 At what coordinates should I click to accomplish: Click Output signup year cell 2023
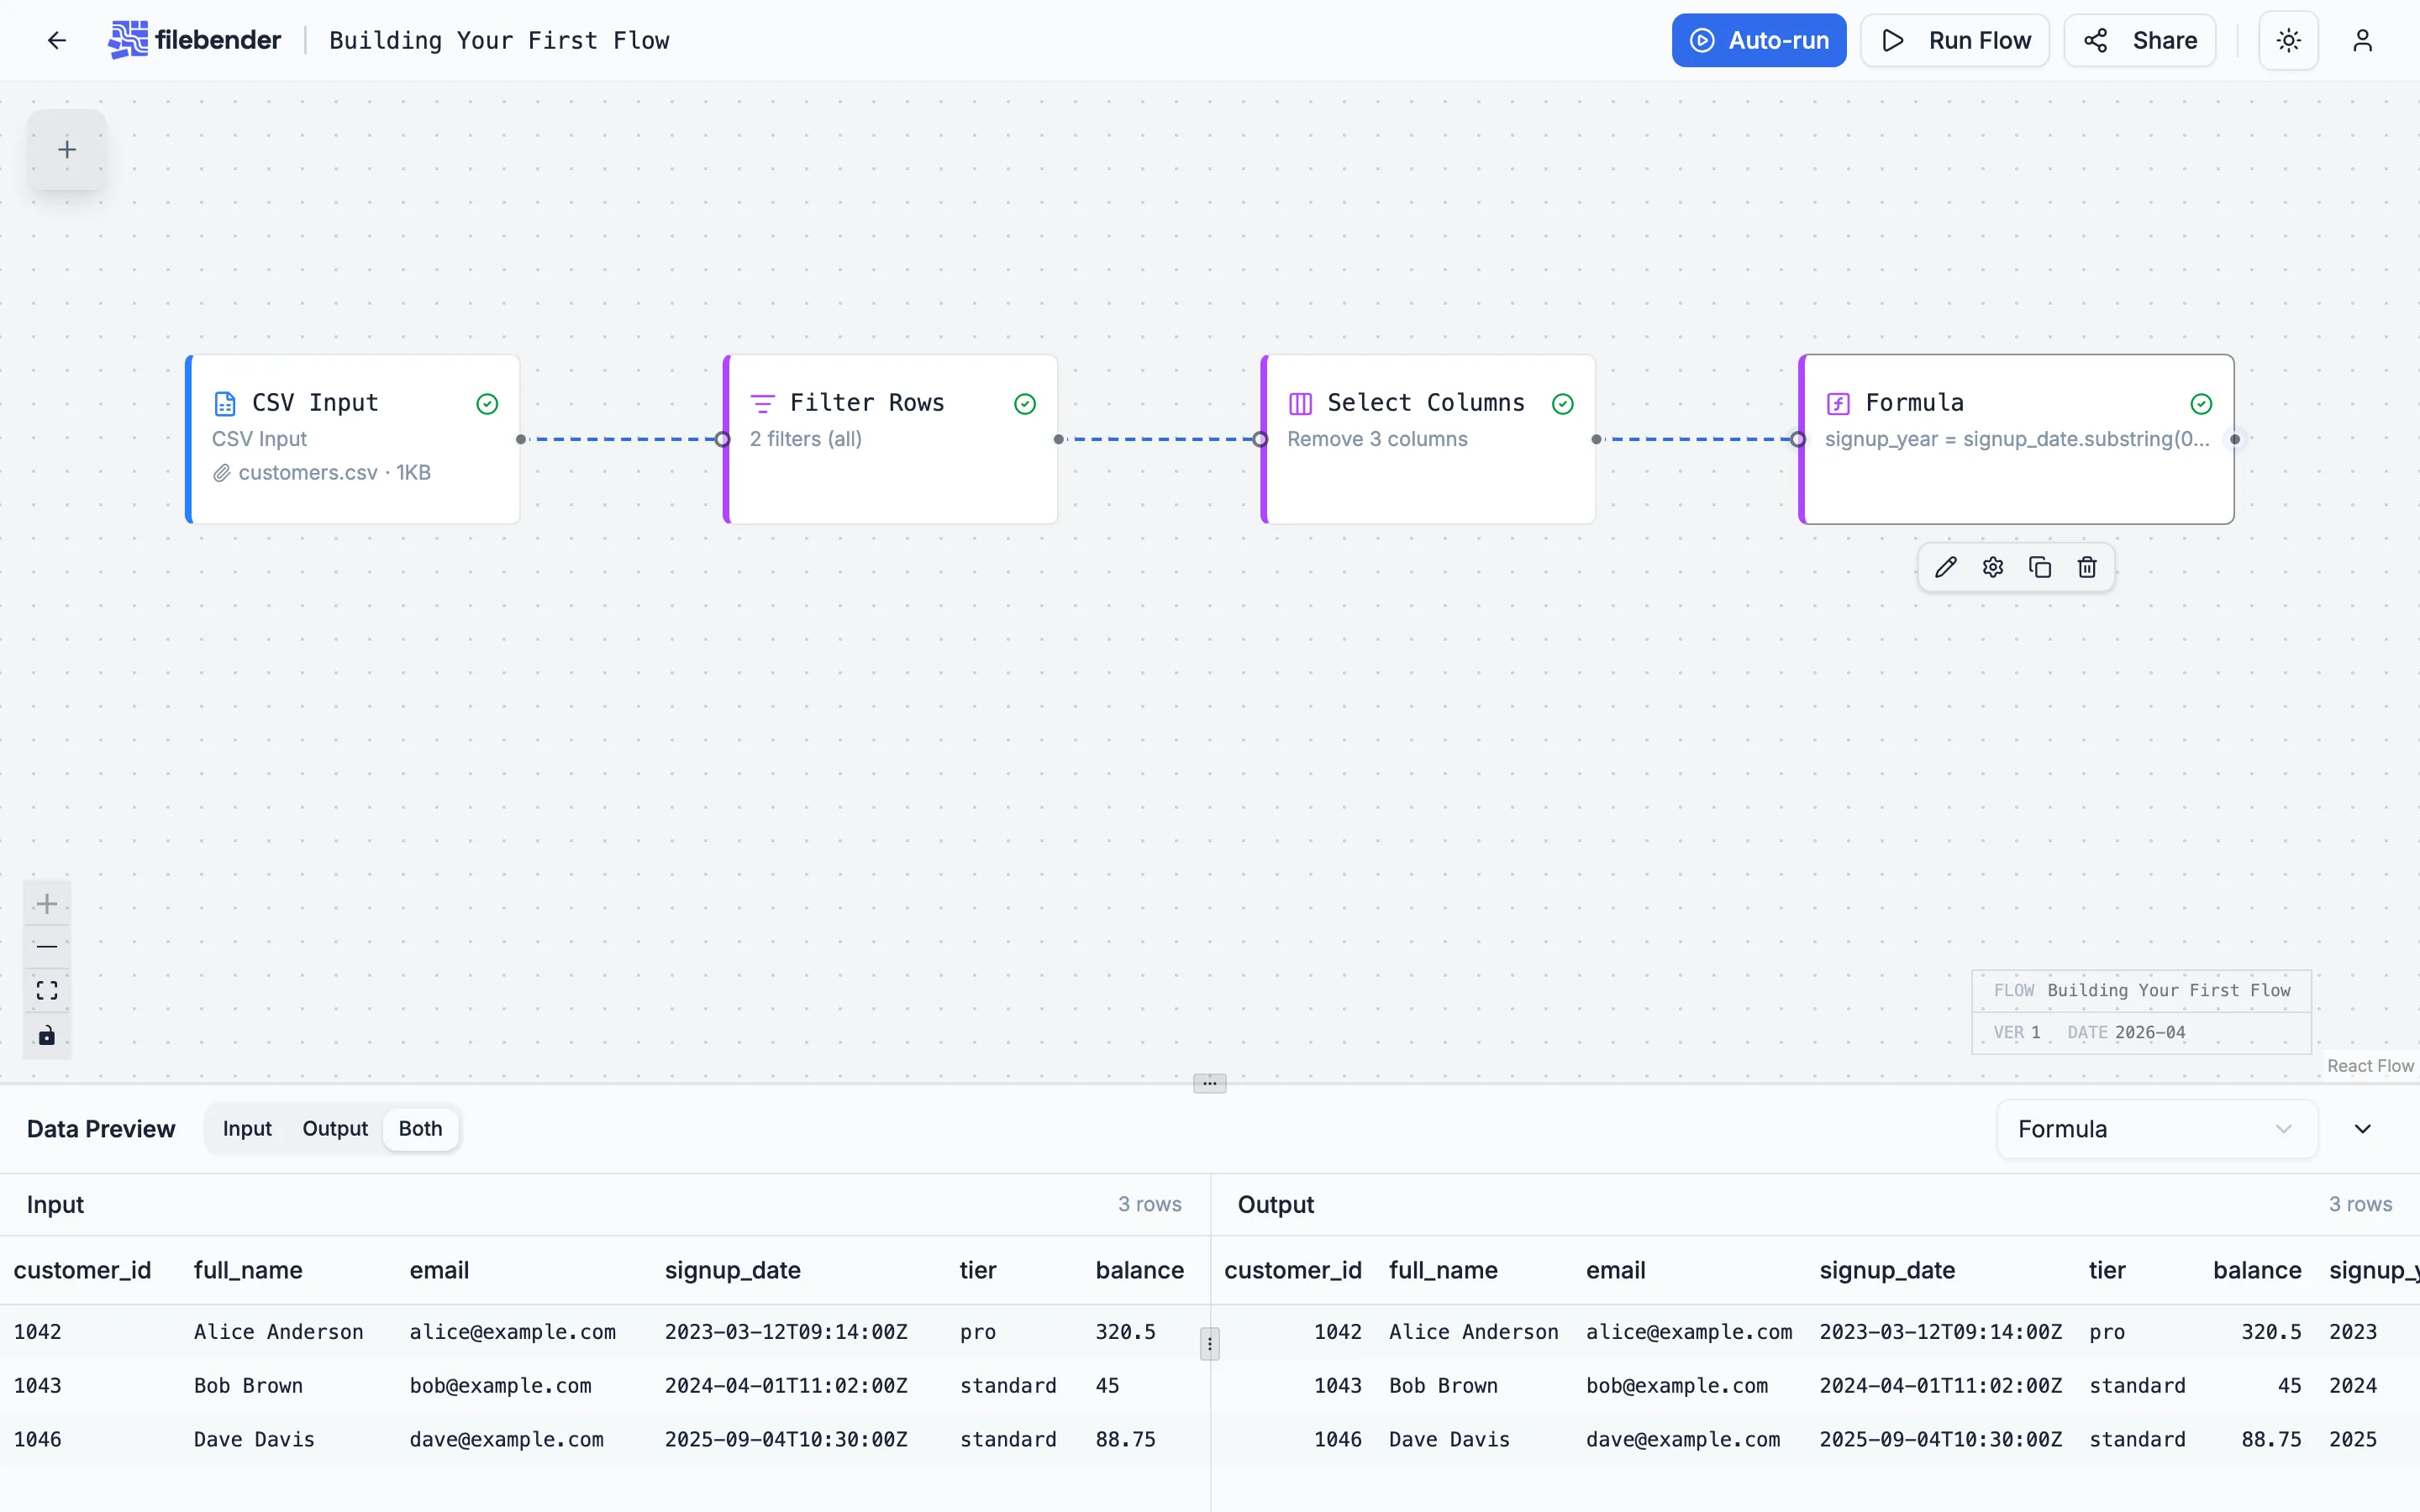(2353, 1332)
